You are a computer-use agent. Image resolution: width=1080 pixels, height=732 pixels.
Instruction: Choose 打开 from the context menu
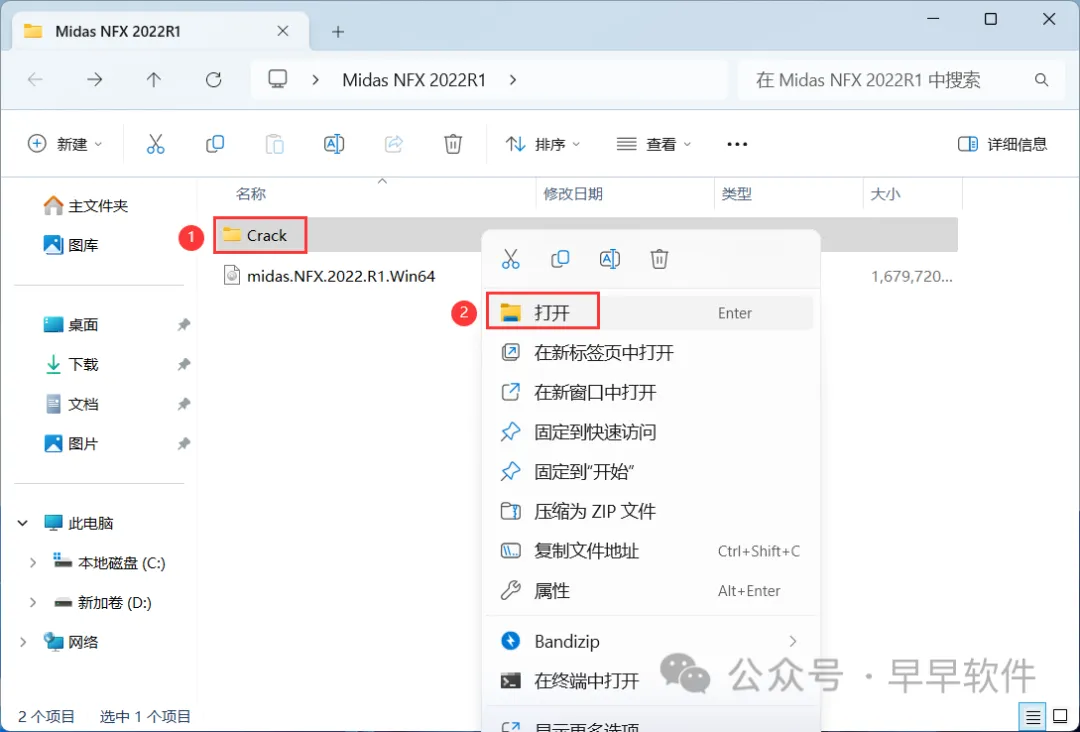click(x=650, y=313)
